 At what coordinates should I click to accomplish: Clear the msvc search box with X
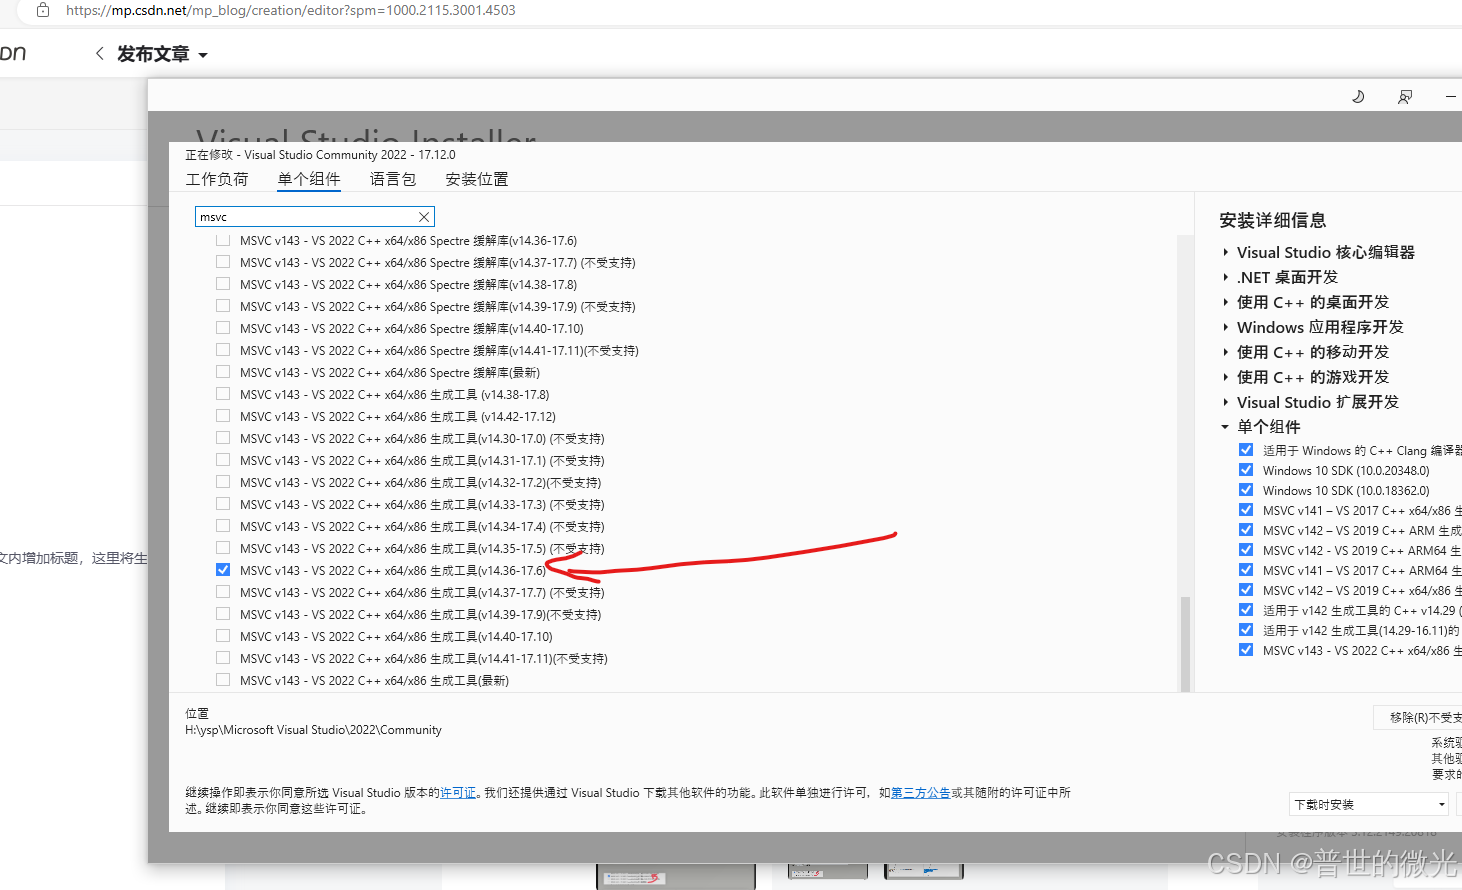coord(424,217)
